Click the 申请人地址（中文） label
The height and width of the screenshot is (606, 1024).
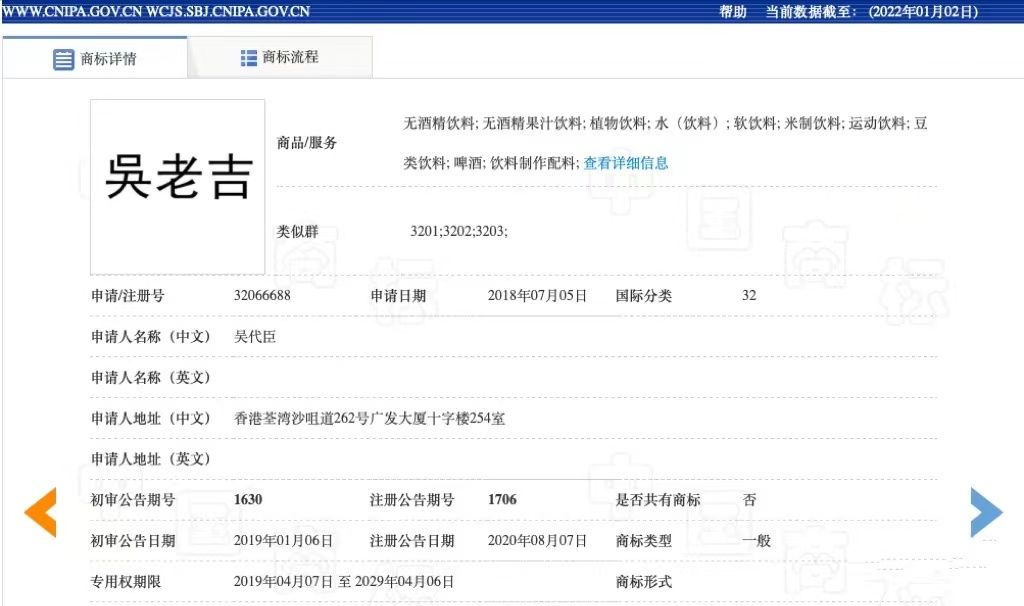coord(151,418)
